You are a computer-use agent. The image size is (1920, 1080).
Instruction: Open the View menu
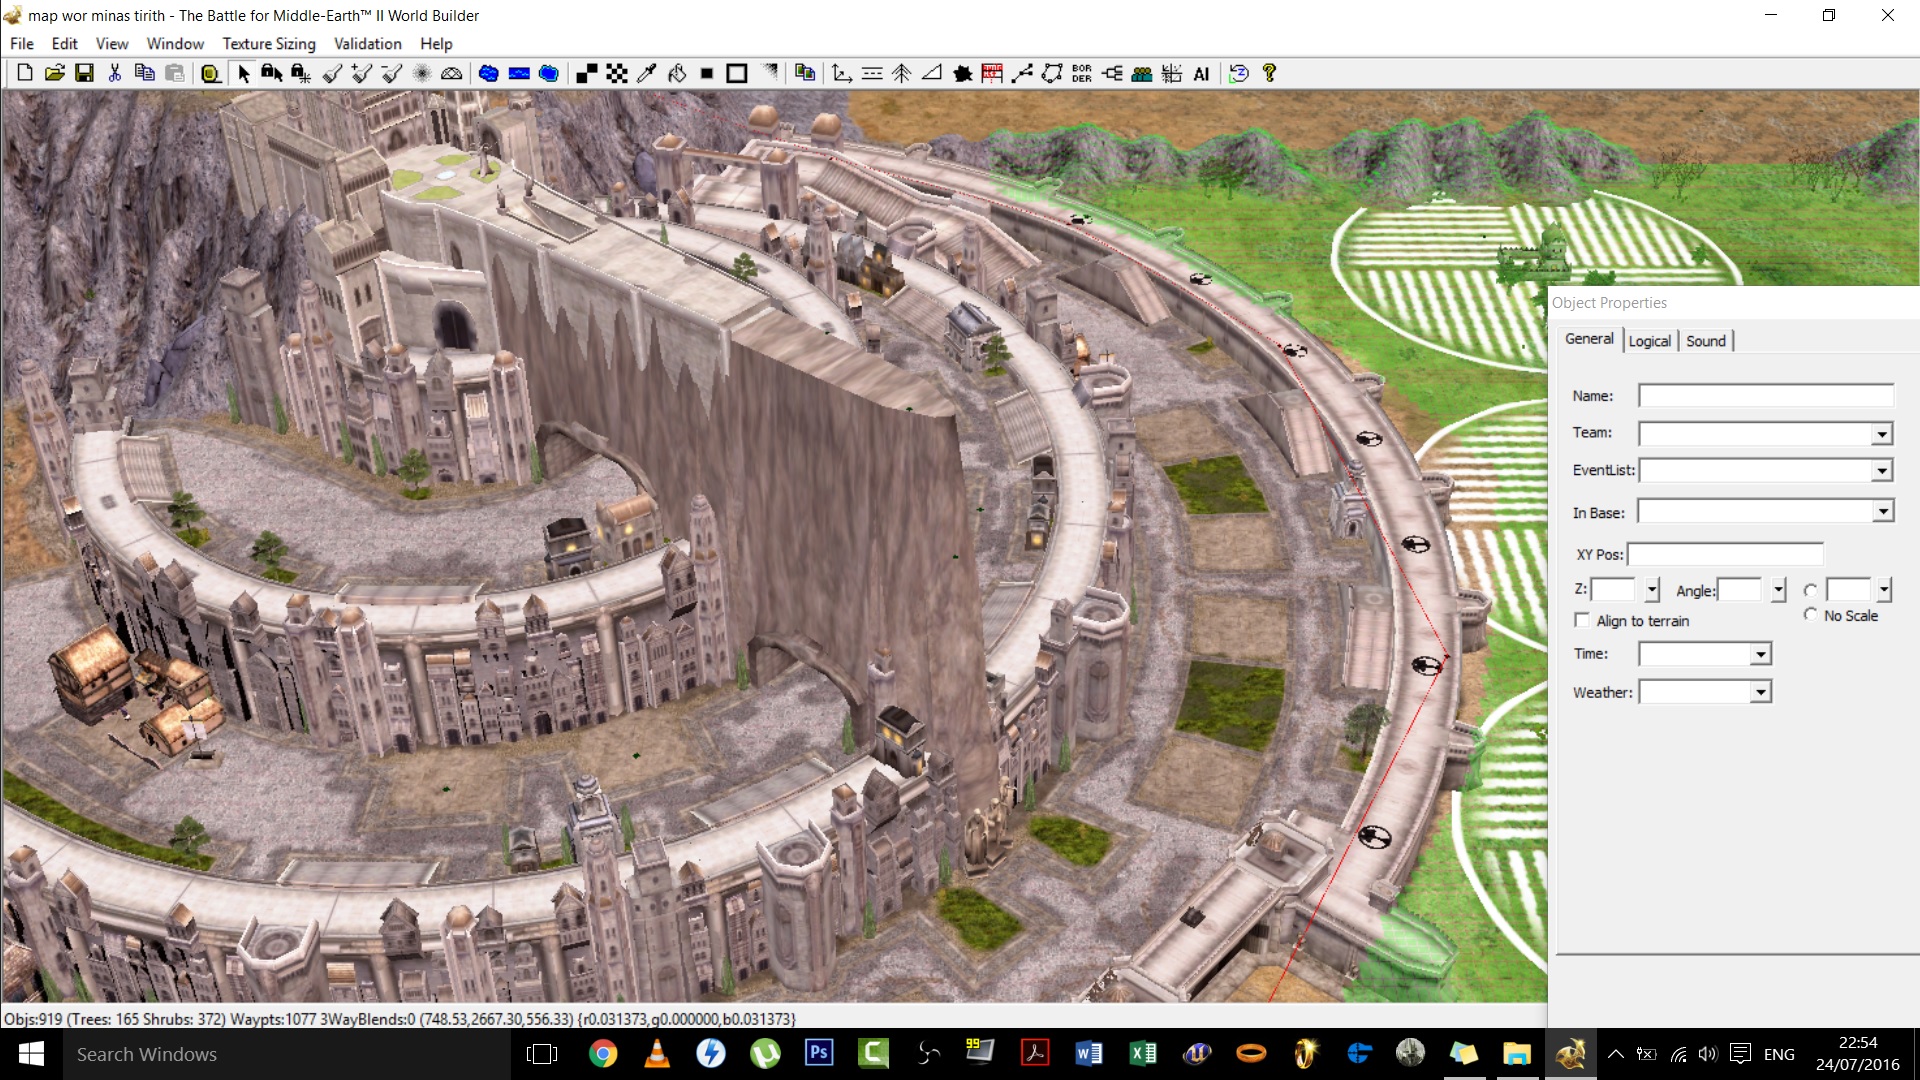click(112, 44)
